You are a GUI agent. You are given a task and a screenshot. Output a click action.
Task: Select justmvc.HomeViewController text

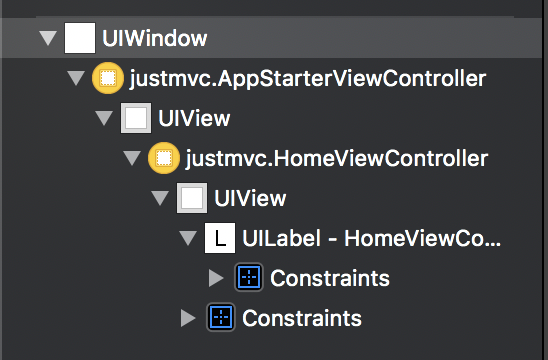click(337, 159)
